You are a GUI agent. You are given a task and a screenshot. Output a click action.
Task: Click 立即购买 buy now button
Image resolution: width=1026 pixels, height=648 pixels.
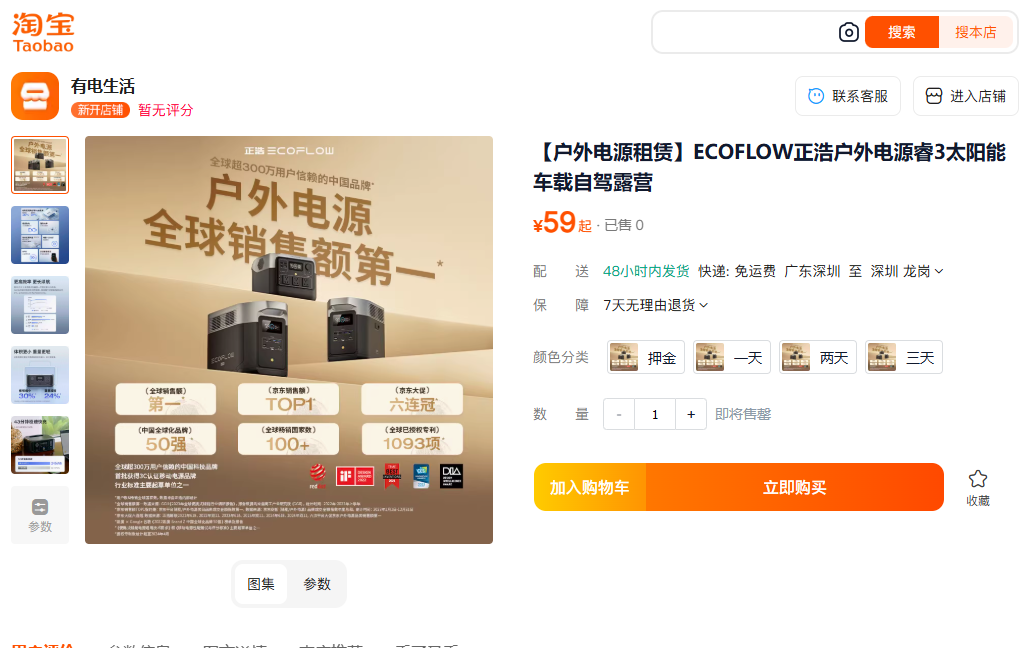[x=794, y=487]
